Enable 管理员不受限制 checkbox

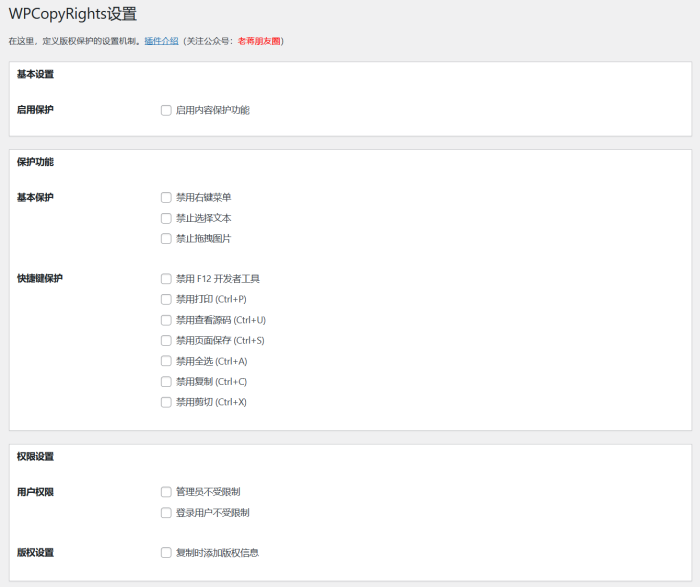coord(166,492)
